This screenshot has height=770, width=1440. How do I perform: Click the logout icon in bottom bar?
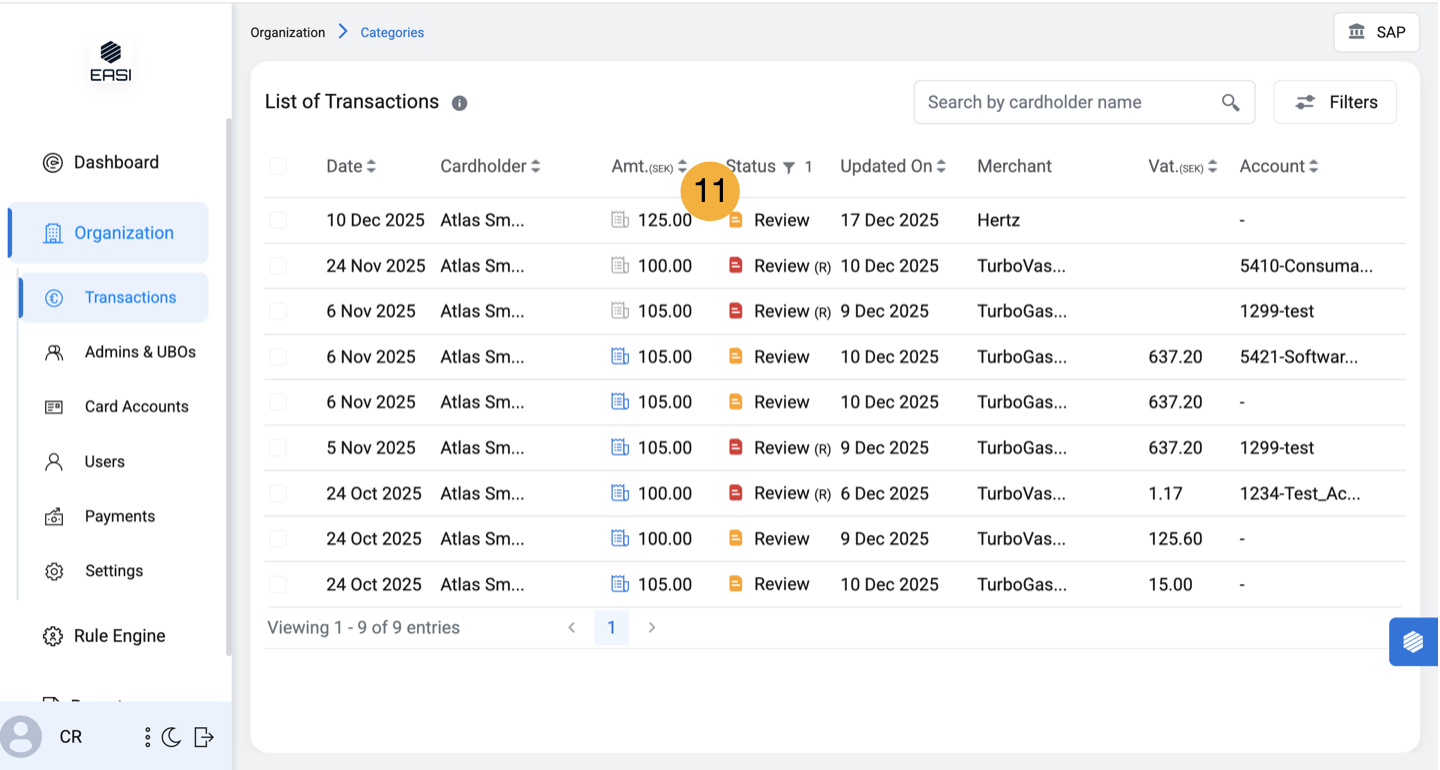click(x=204, y=737)
